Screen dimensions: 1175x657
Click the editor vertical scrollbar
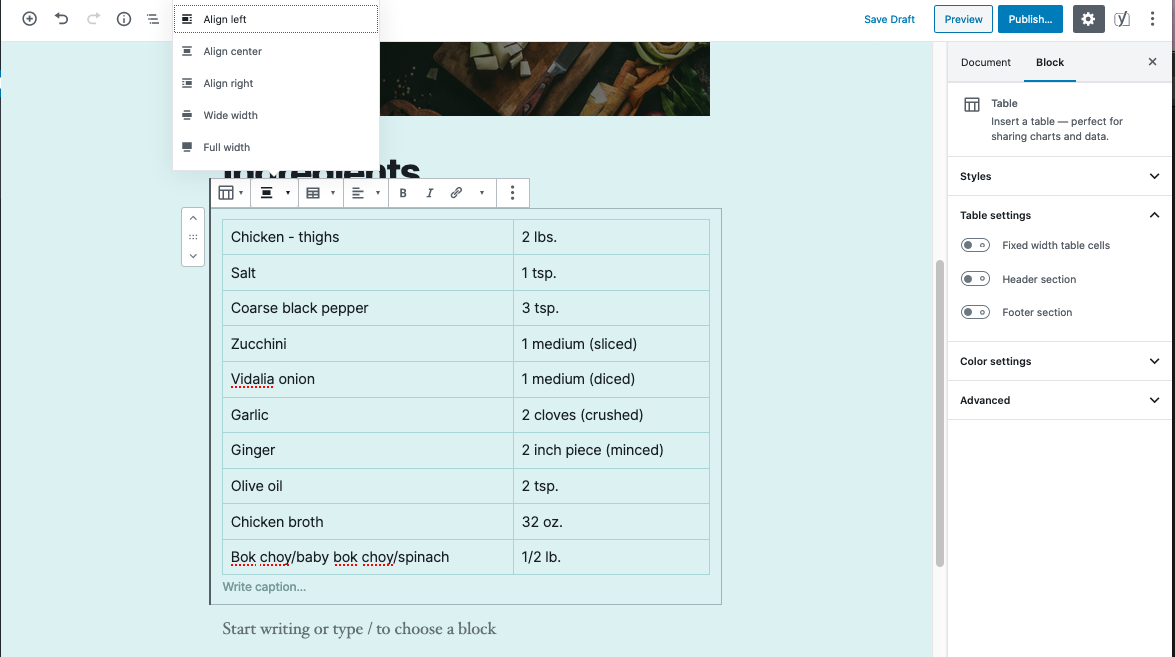click(940, 414)
